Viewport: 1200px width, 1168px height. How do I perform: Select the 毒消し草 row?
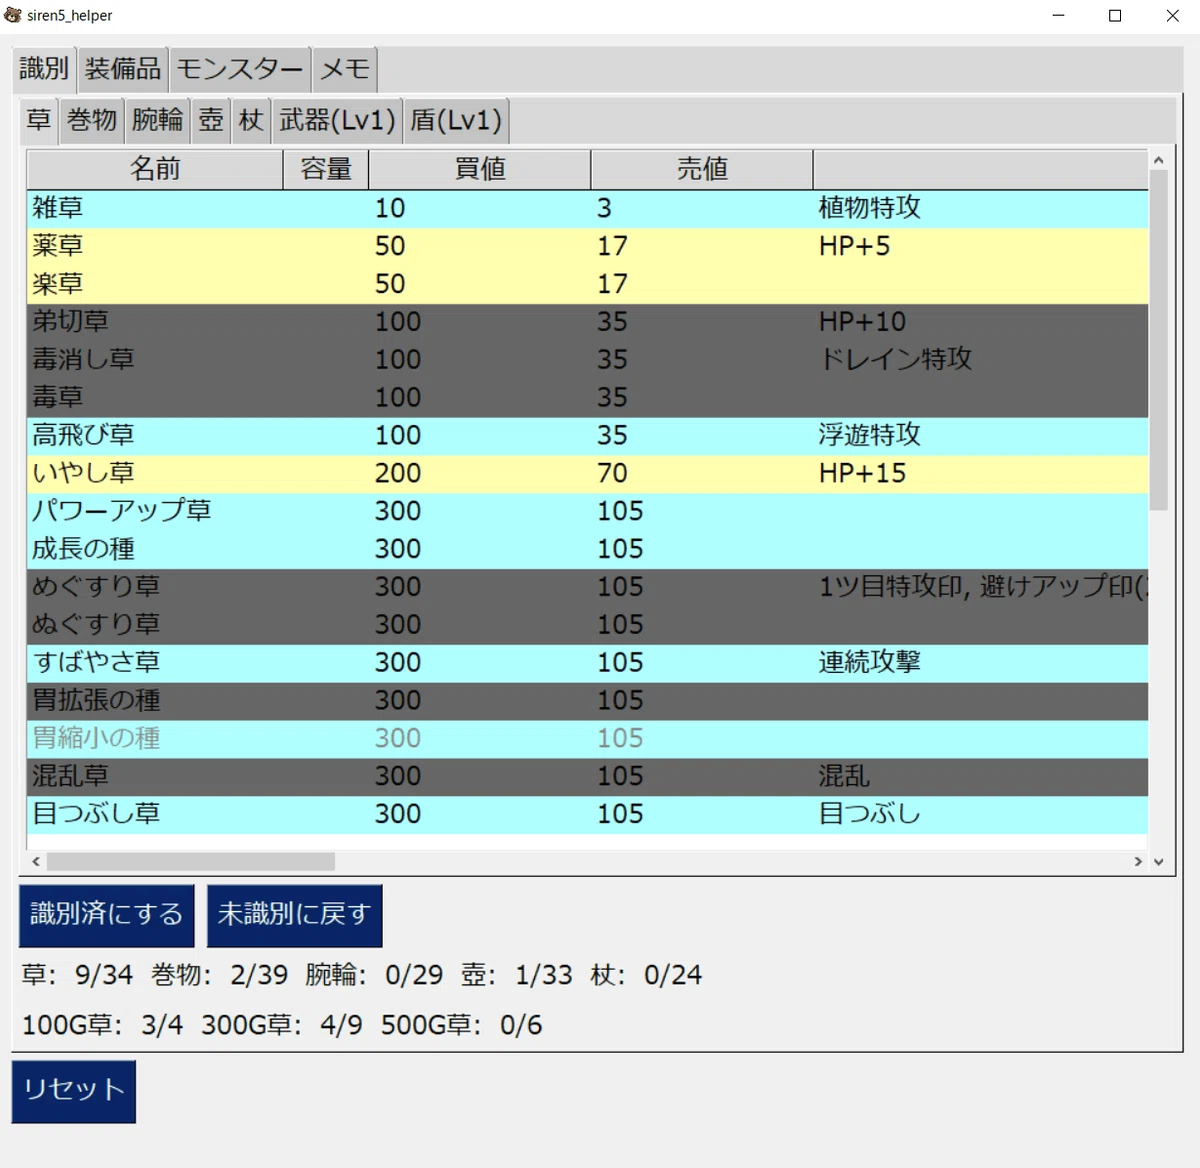[587, 360]
